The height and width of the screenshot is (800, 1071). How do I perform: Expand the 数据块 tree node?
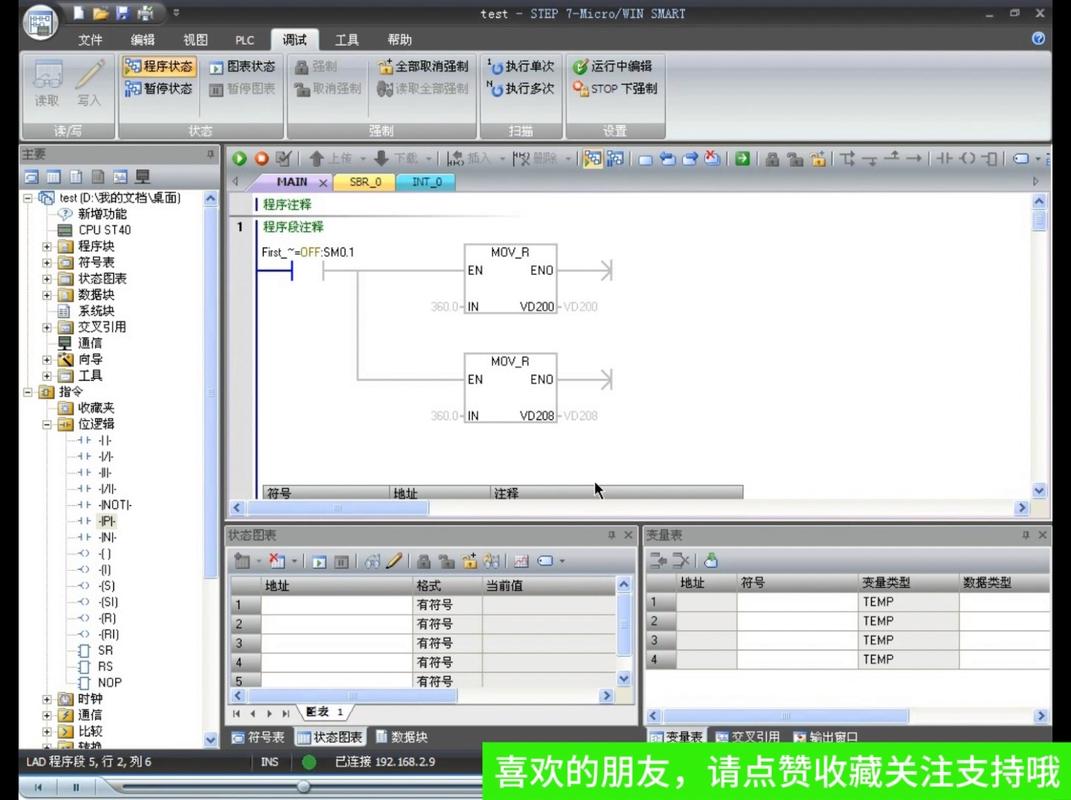[x=47, y=295]
